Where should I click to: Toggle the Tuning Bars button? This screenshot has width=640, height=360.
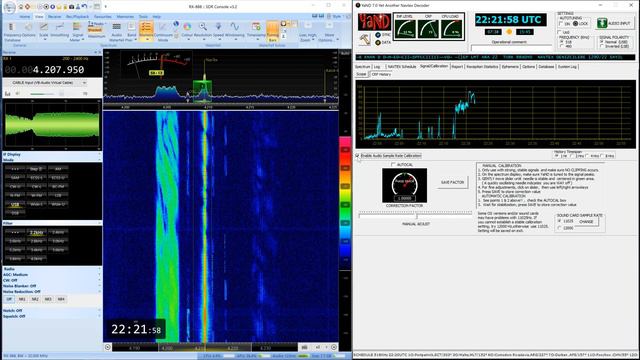coord(272,31)
